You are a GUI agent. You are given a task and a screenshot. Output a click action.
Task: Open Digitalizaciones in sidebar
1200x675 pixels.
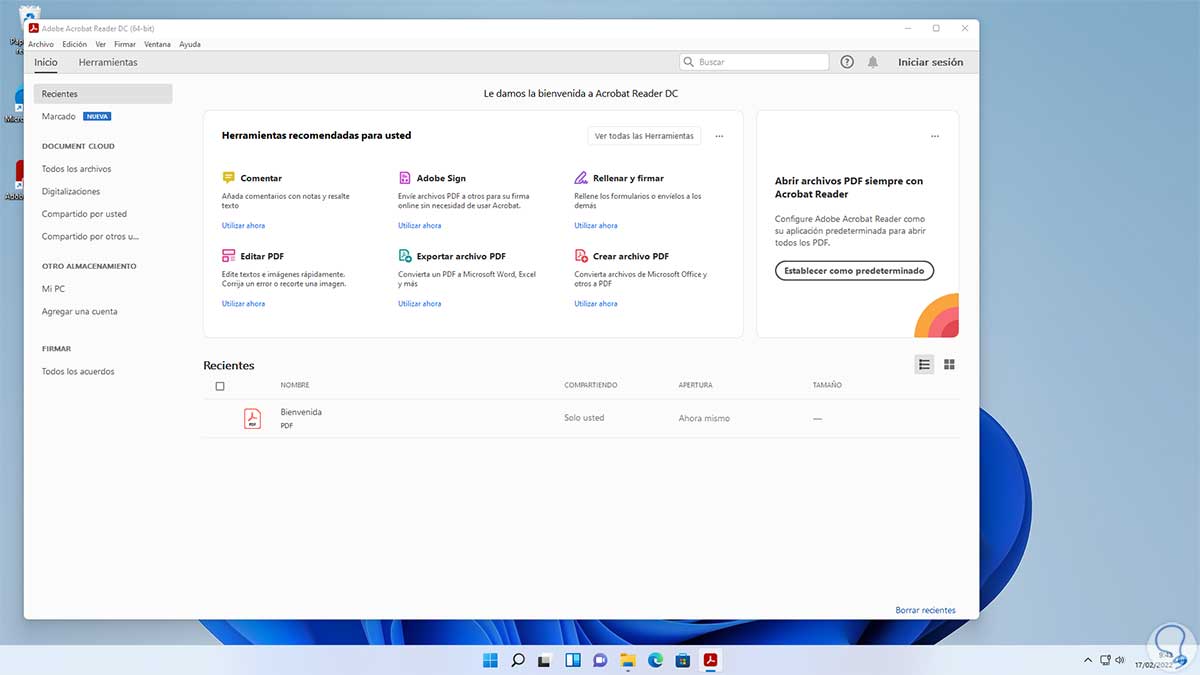(71, 192)
